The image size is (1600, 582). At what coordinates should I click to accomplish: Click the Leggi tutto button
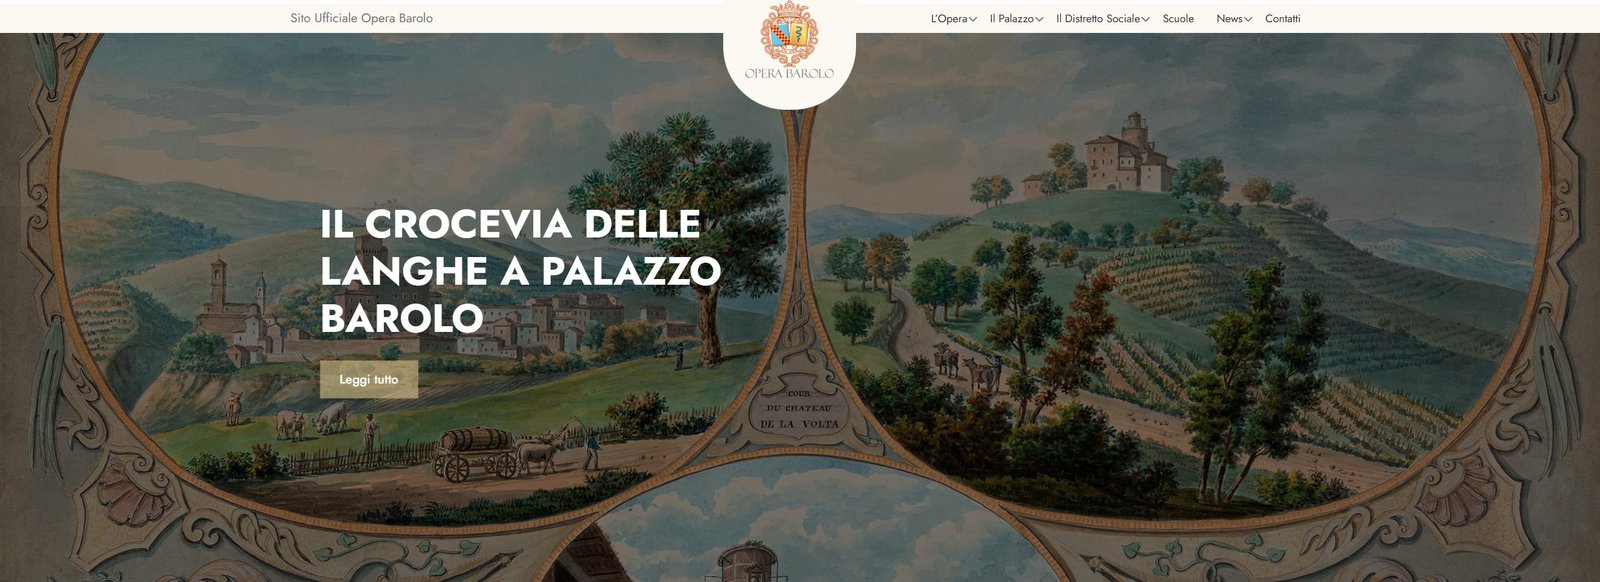point(369,379)
